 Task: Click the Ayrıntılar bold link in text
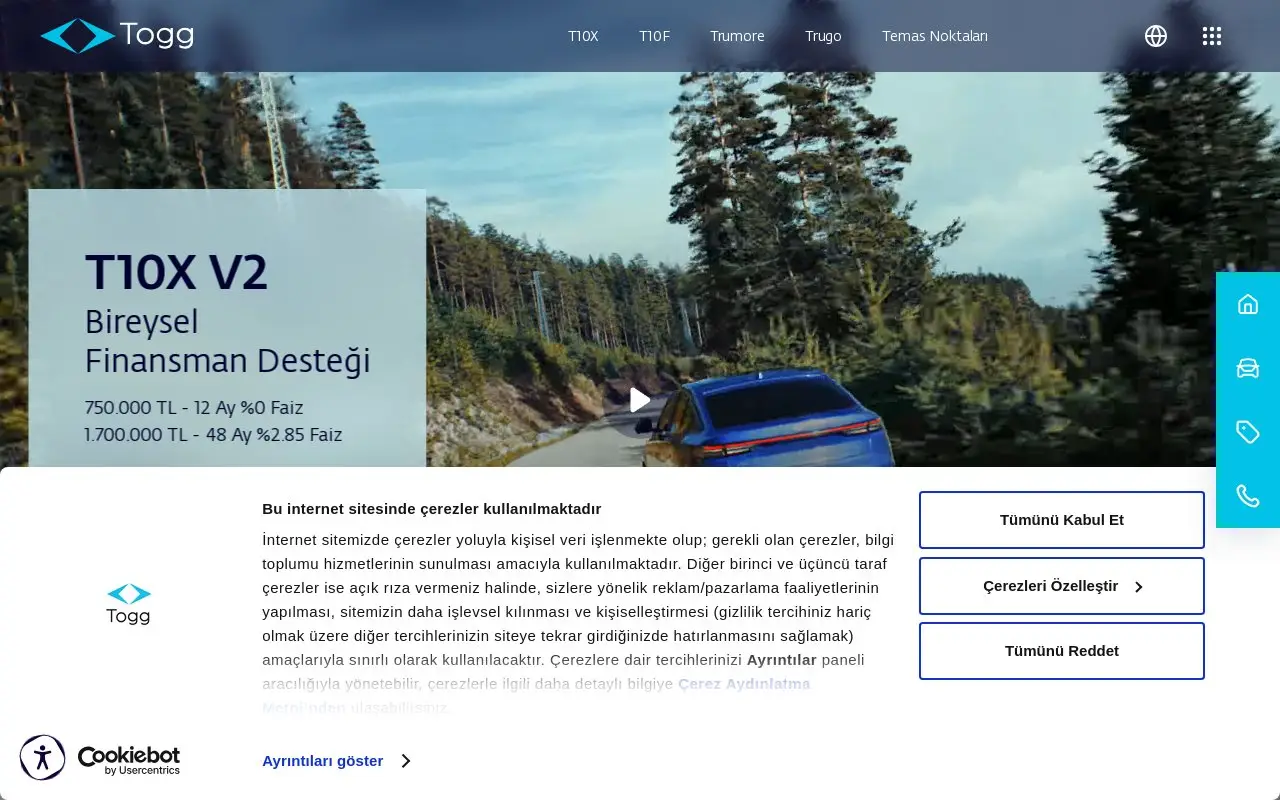click(782, 660)
